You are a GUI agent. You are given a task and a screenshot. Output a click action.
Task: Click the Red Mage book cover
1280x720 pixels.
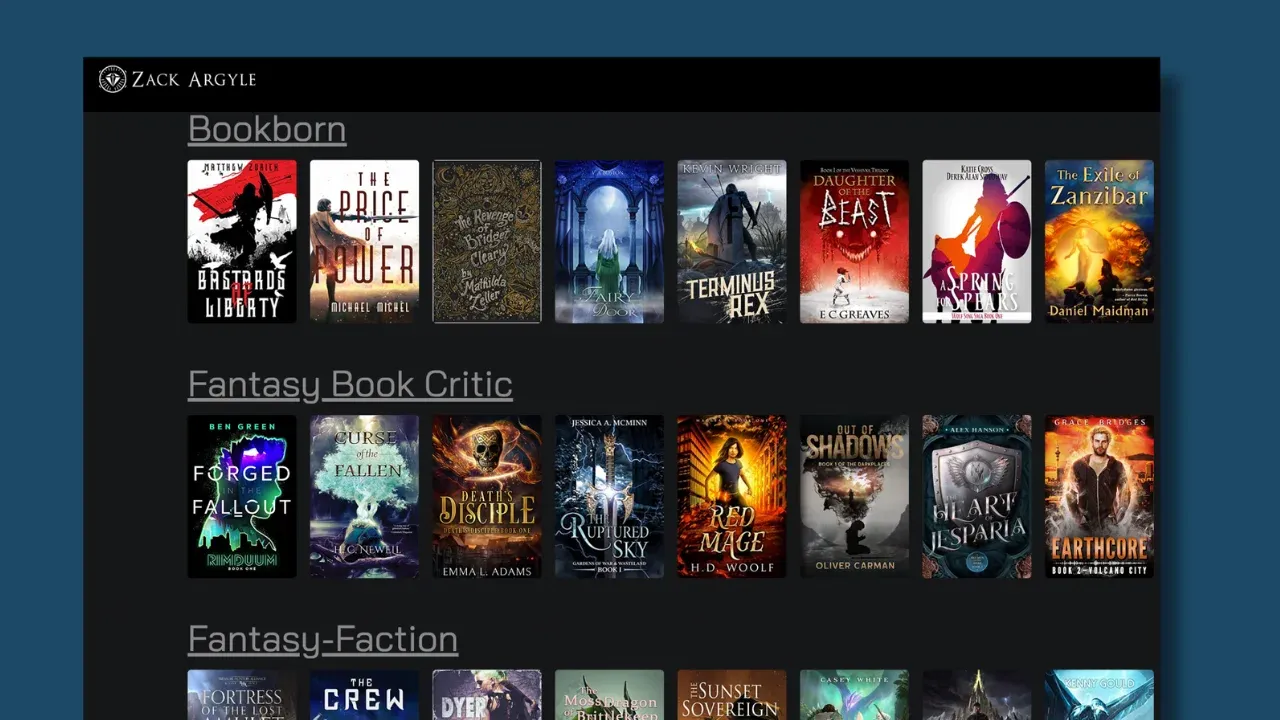[x=732, y=496]
